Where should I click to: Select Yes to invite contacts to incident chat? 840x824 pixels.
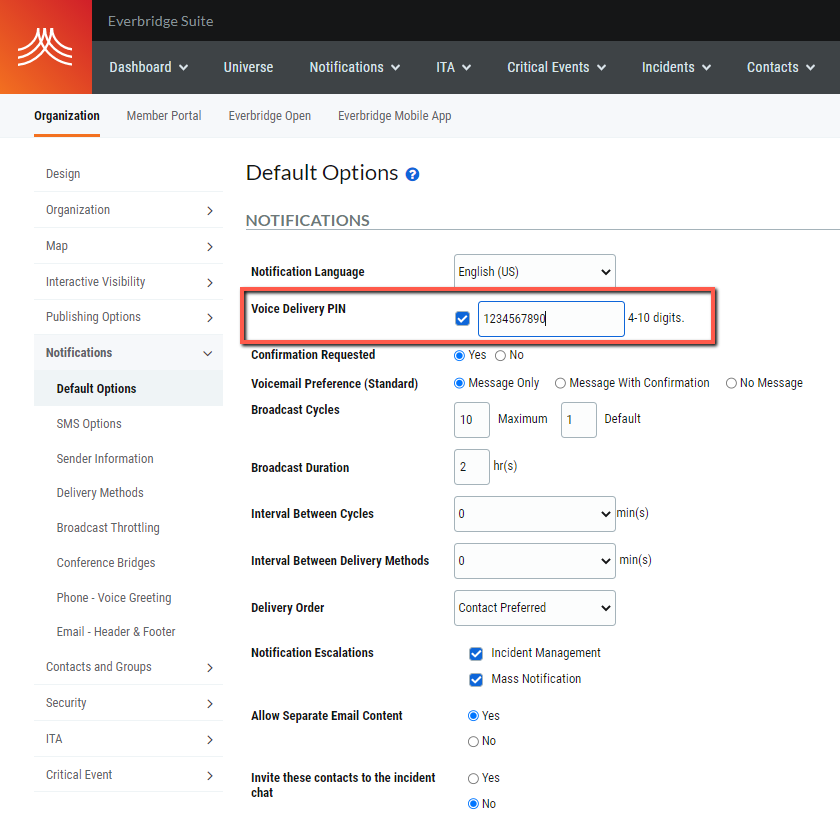point(472,777)
